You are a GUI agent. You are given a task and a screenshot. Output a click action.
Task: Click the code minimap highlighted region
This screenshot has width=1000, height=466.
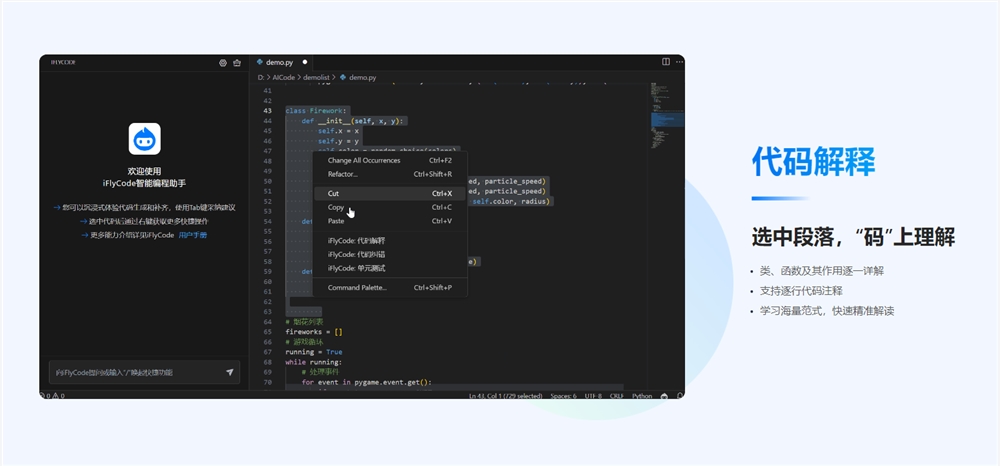pos(667,119)
